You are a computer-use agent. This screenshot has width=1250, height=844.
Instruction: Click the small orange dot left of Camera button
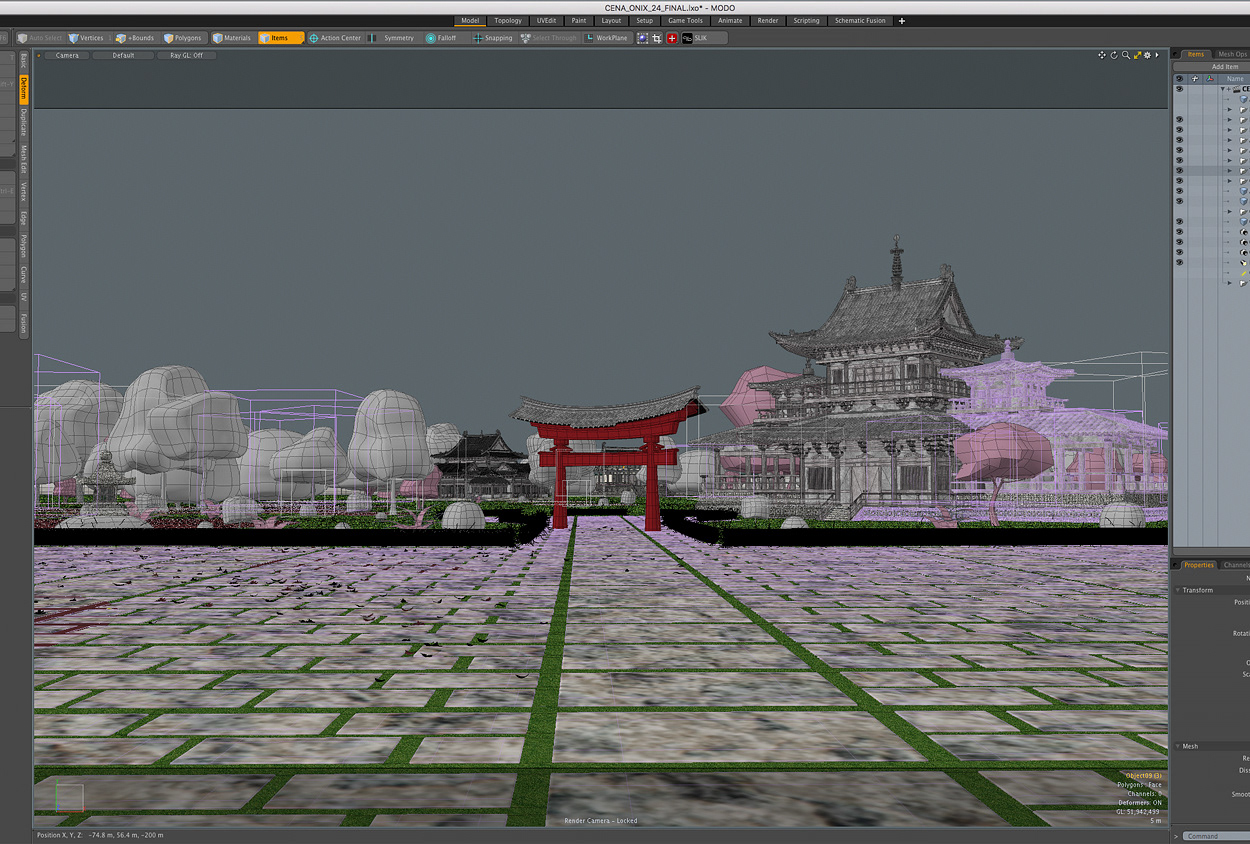tap(39, 55)
